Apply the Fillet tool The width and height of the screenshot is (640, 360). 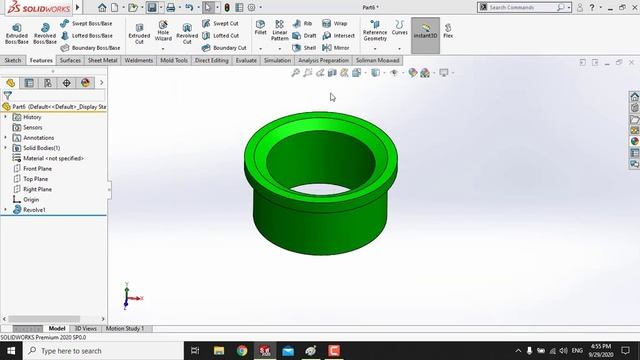(x=260, y=28)
